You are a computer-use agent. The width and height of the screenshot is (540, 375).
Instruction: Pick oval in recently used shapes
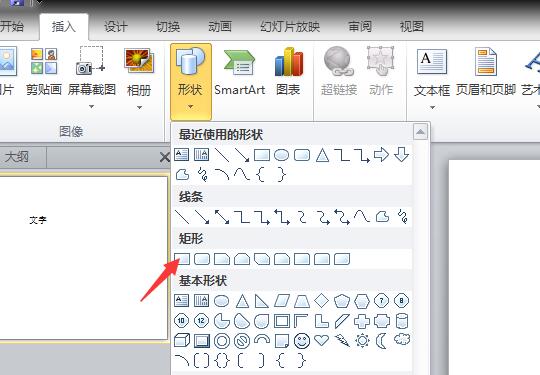(282, 155)
